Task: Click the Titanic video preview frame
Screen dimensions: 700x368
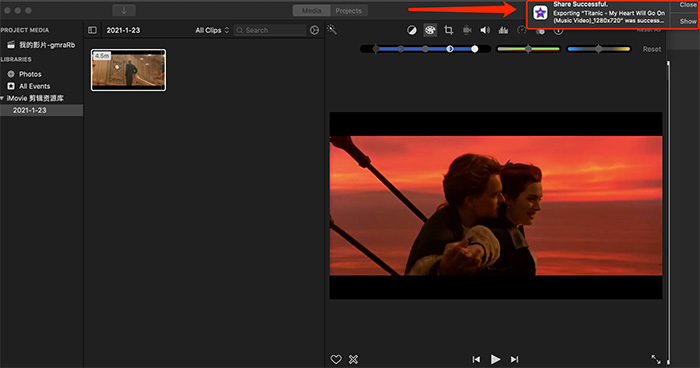Action: [496, 205]
